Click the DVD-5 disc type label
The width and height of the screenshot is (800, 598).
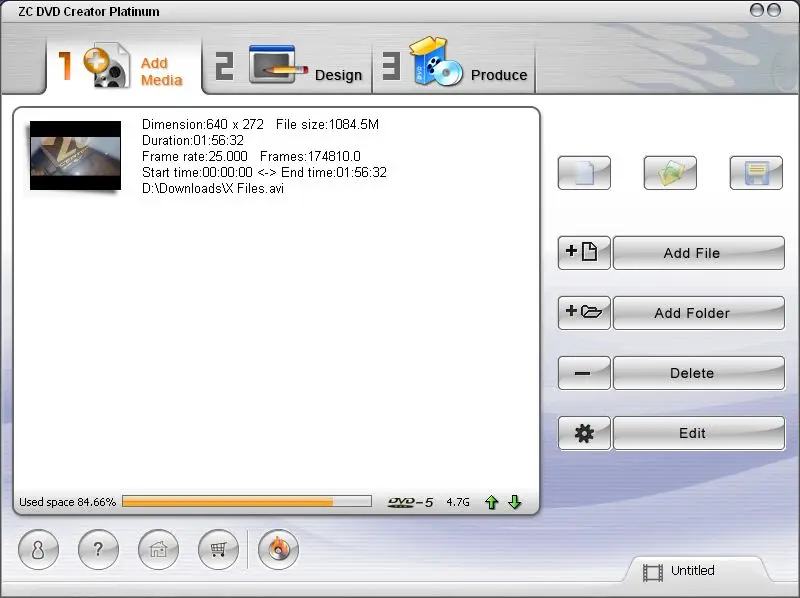[x=410, y=503]
